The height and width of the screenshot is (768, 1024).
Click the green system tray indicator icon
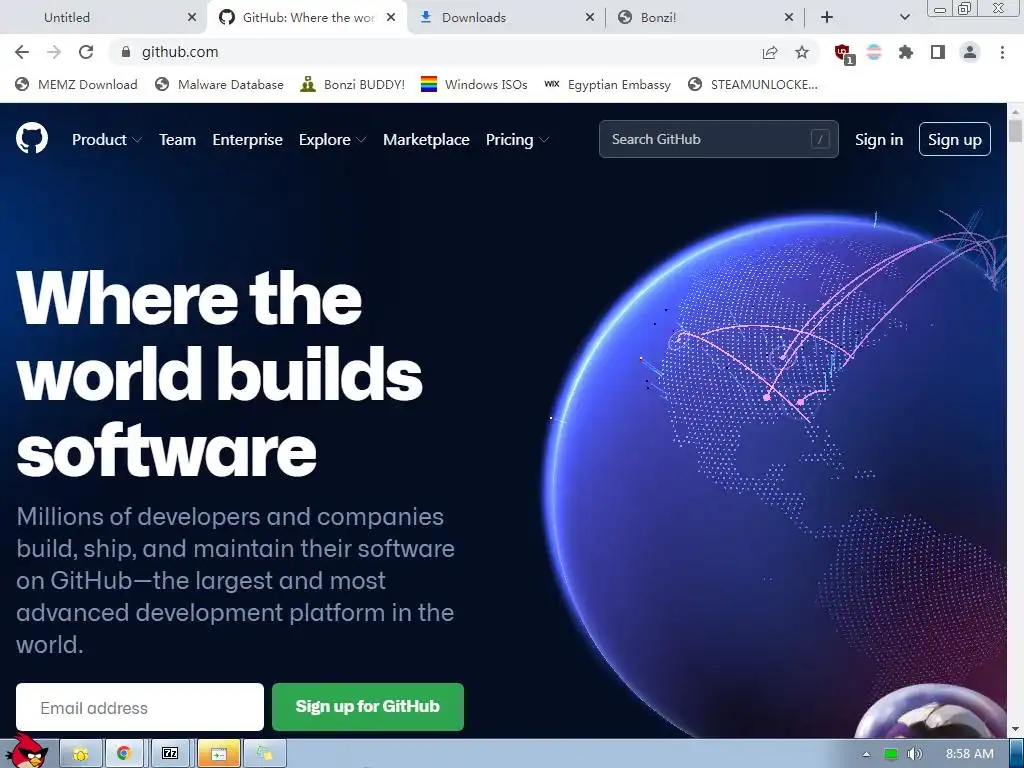(x=891, y=754)
